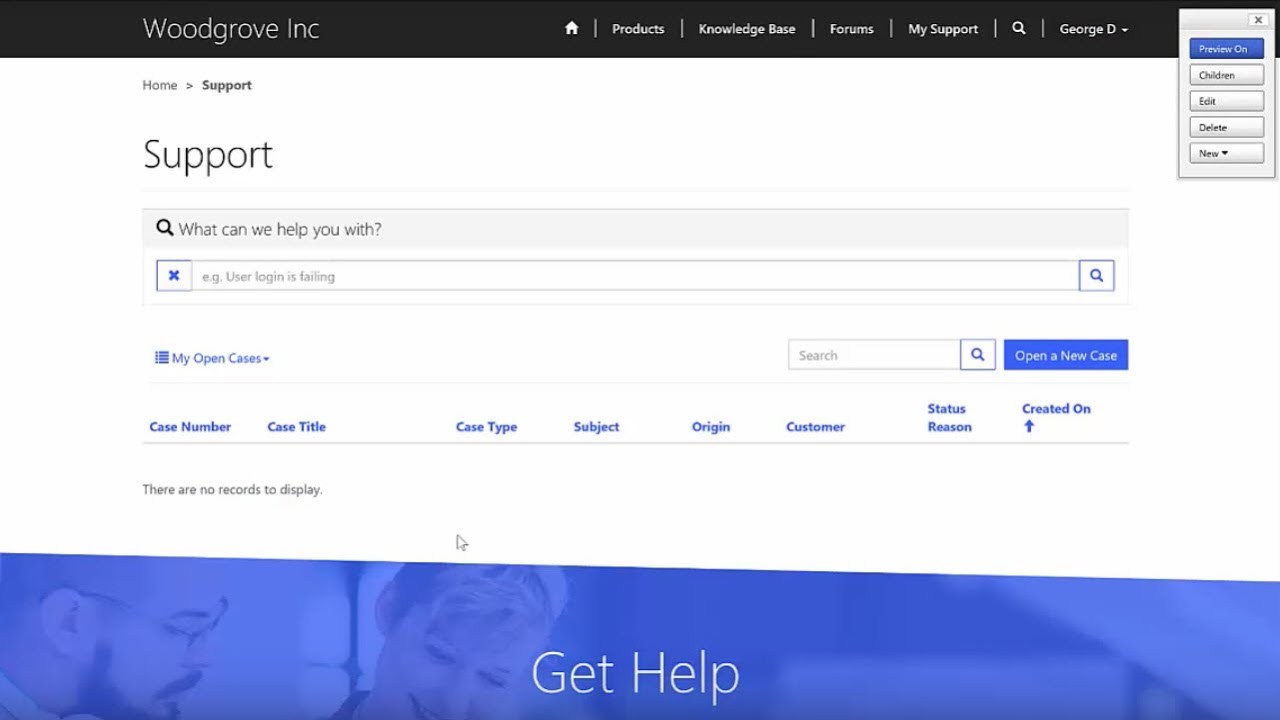This screenshot has width=1280, height=720.
Task: Toggle the Preview On button
Action: 1226,49
